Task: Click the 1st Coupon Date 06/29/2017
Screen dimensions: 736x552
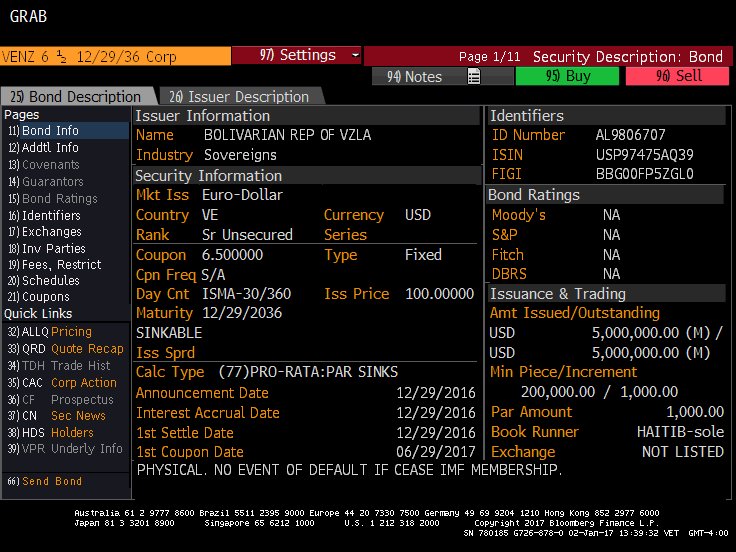Action: (436, 452)
